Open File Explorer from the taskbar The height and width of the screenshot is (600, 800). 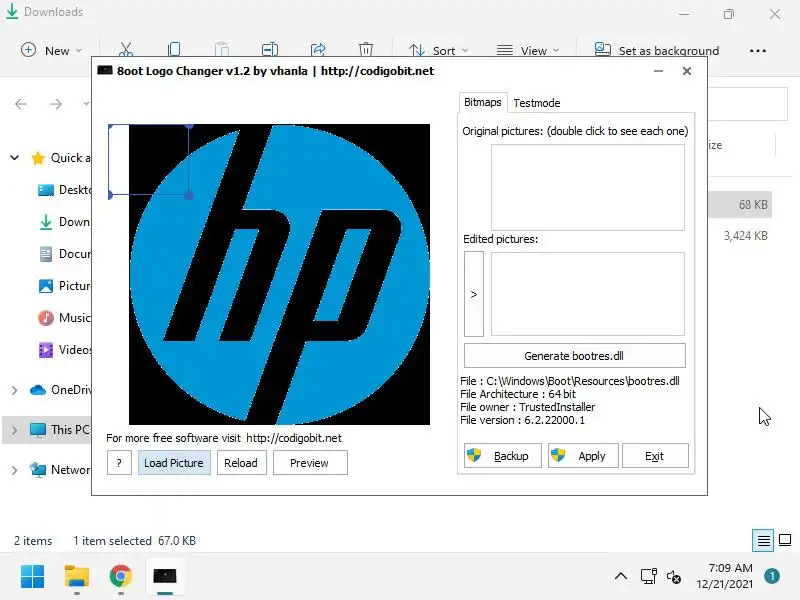[77, 577]
